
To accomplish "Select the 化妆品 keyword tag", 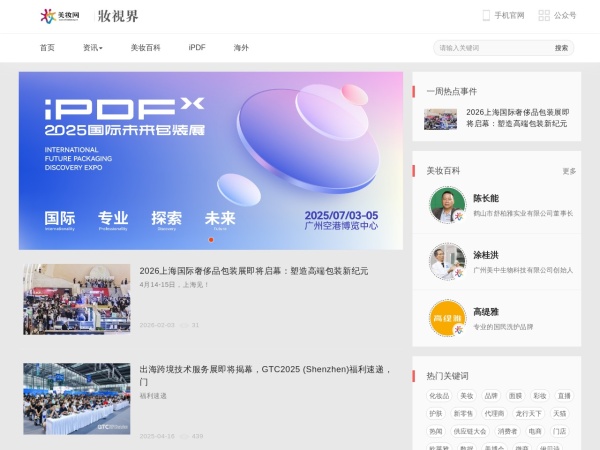I will click(439, 396).
